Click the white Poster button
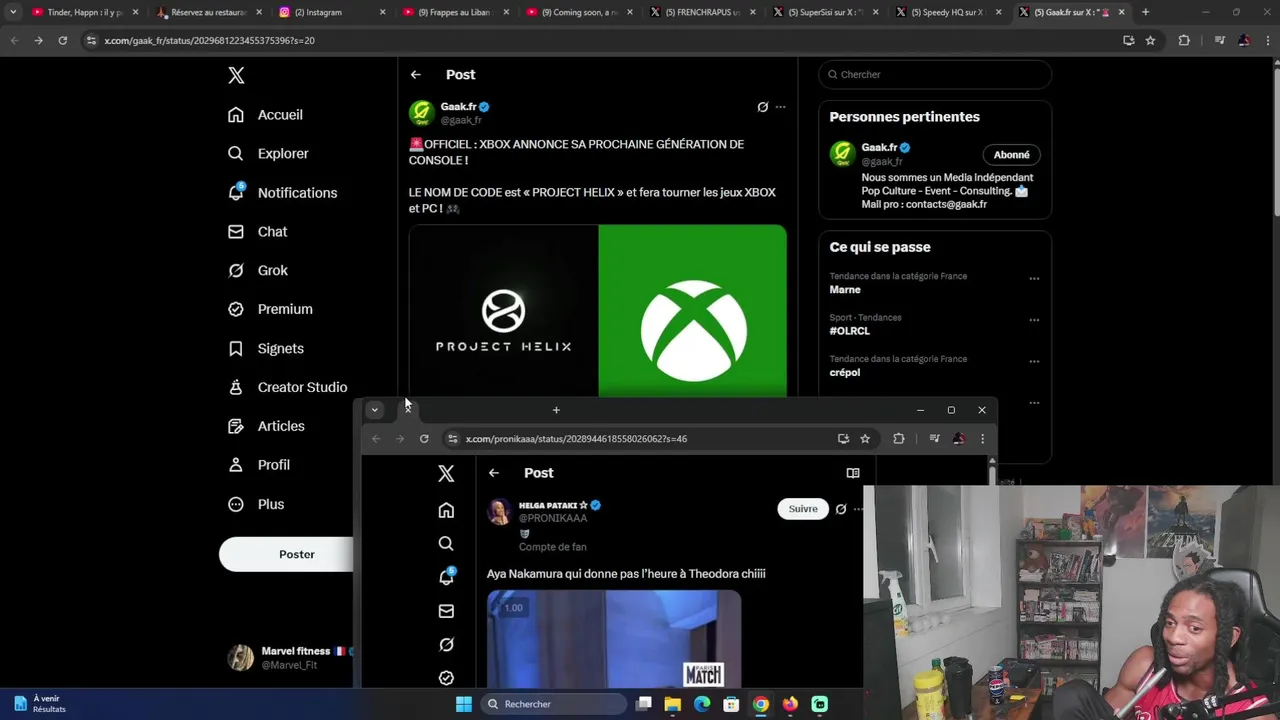The height and width of the screenshot is (720, 1280). click(287, 554)
